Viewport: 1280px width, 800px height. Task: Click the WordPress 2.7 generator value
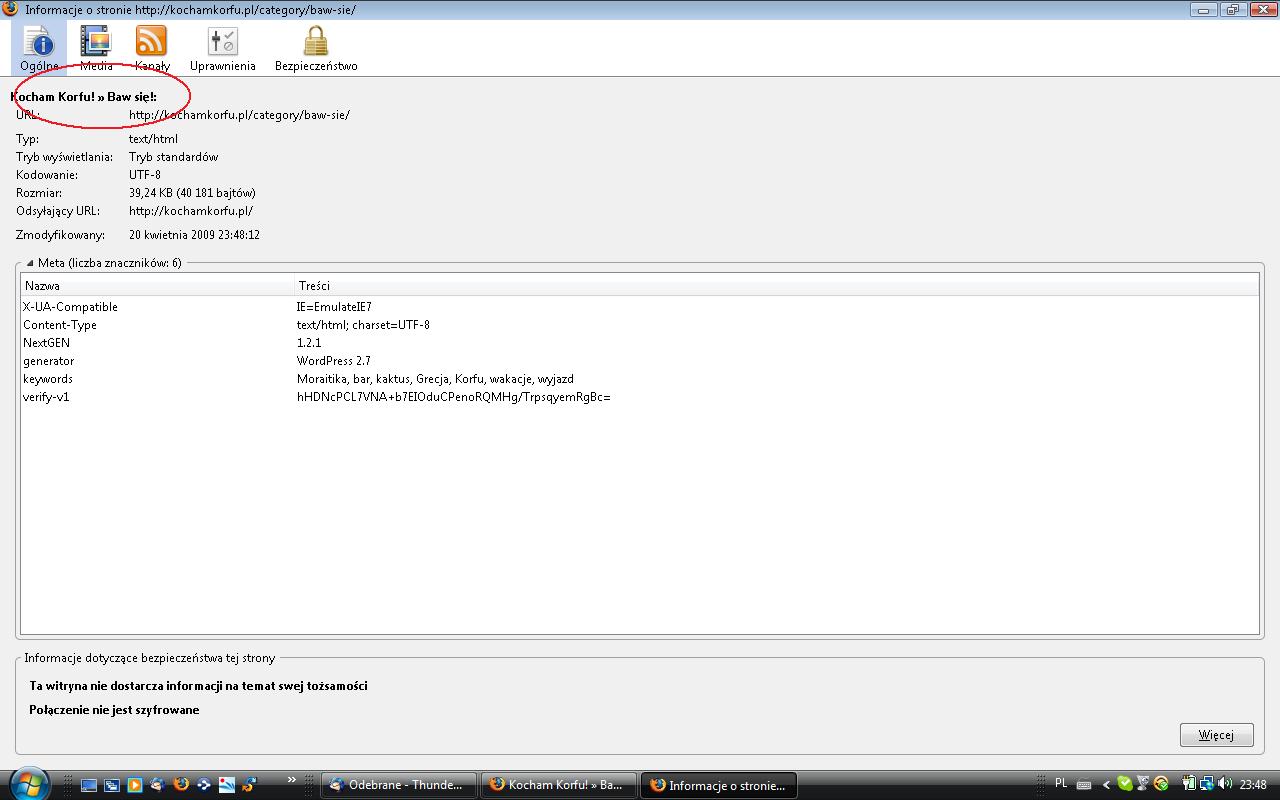pyautogui.click(x=334, y=361)
